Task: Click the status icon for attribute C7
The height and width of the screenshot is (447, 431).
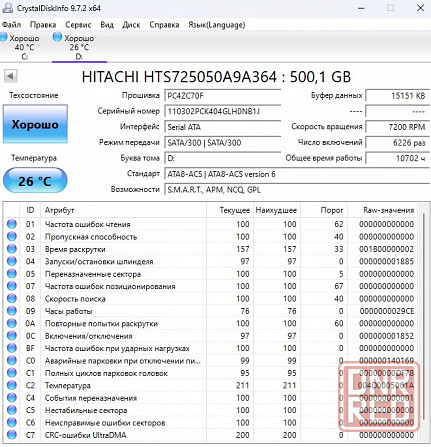Action: [12, 435]
